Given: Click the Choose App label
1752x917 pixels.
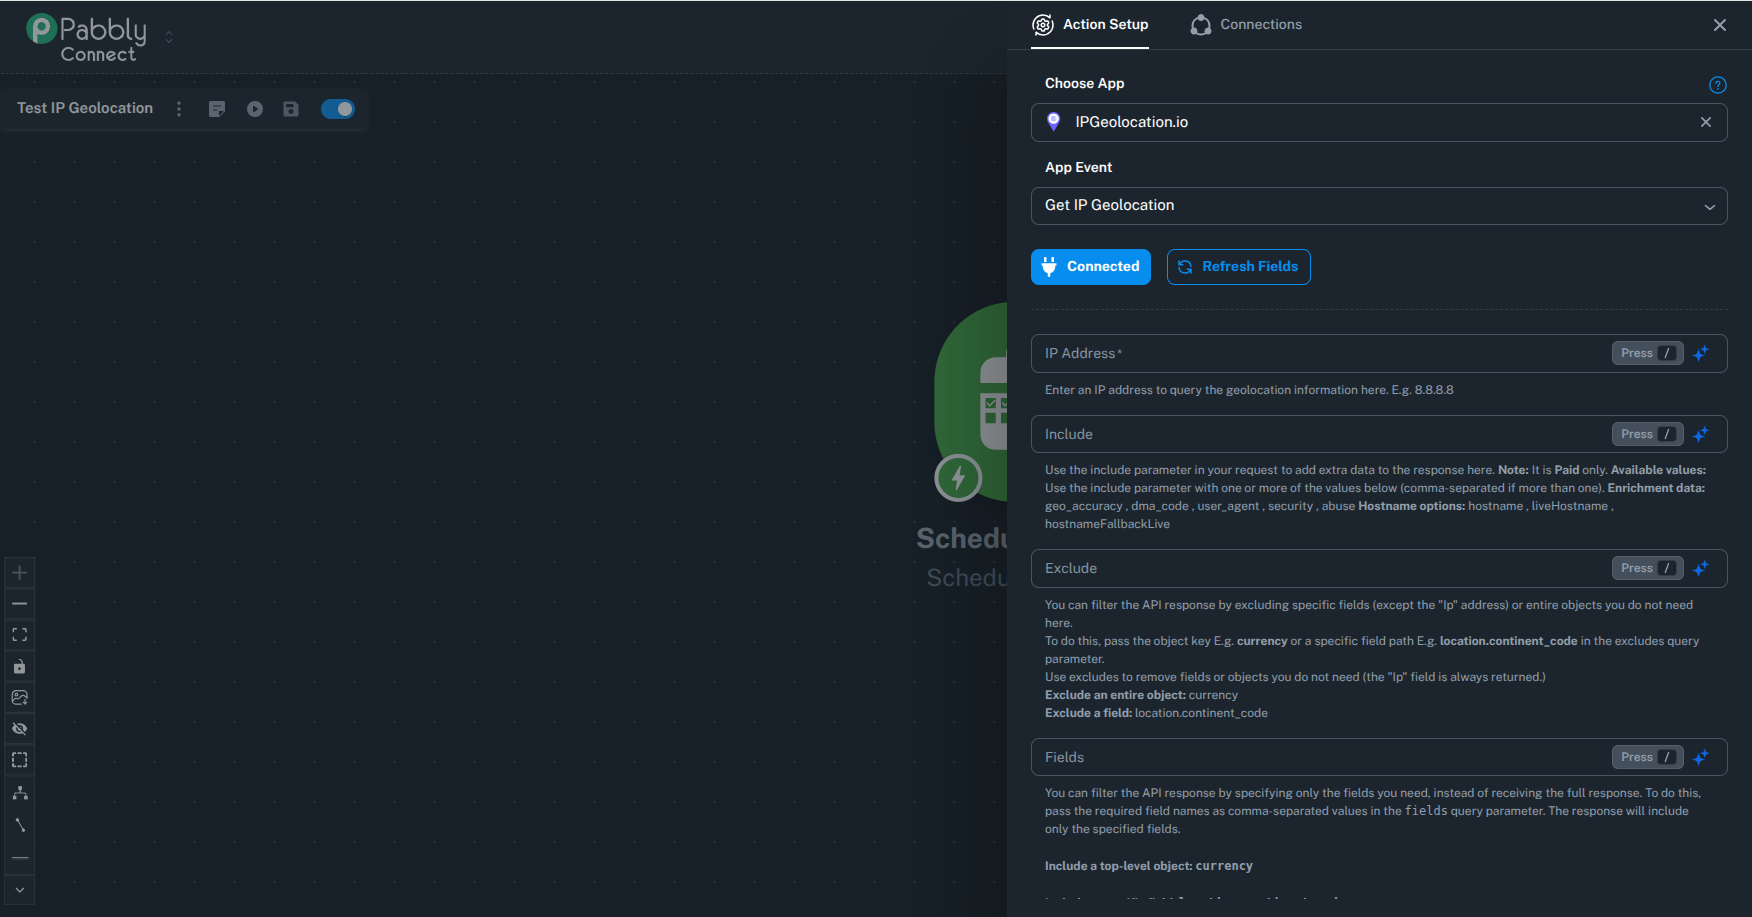Looking at the screenshot, I should pos(1085,84).
